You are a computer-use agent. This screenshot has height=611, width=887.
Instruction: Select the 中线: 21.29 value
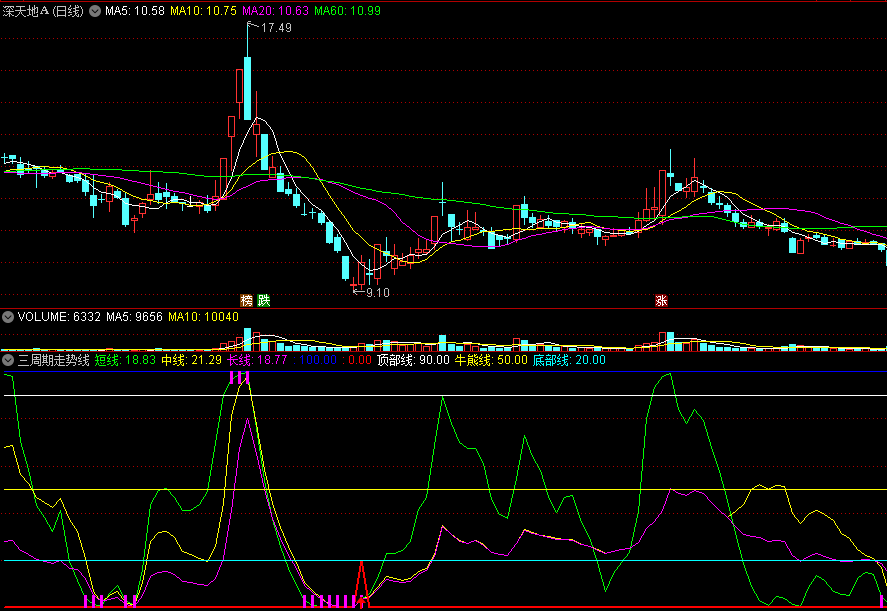191,360
